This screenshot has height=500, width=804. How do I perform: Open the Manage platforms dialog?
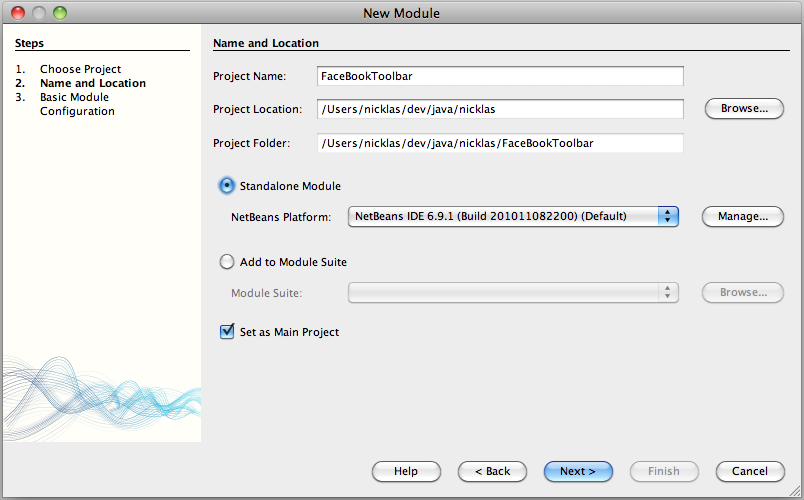point(743,216)
